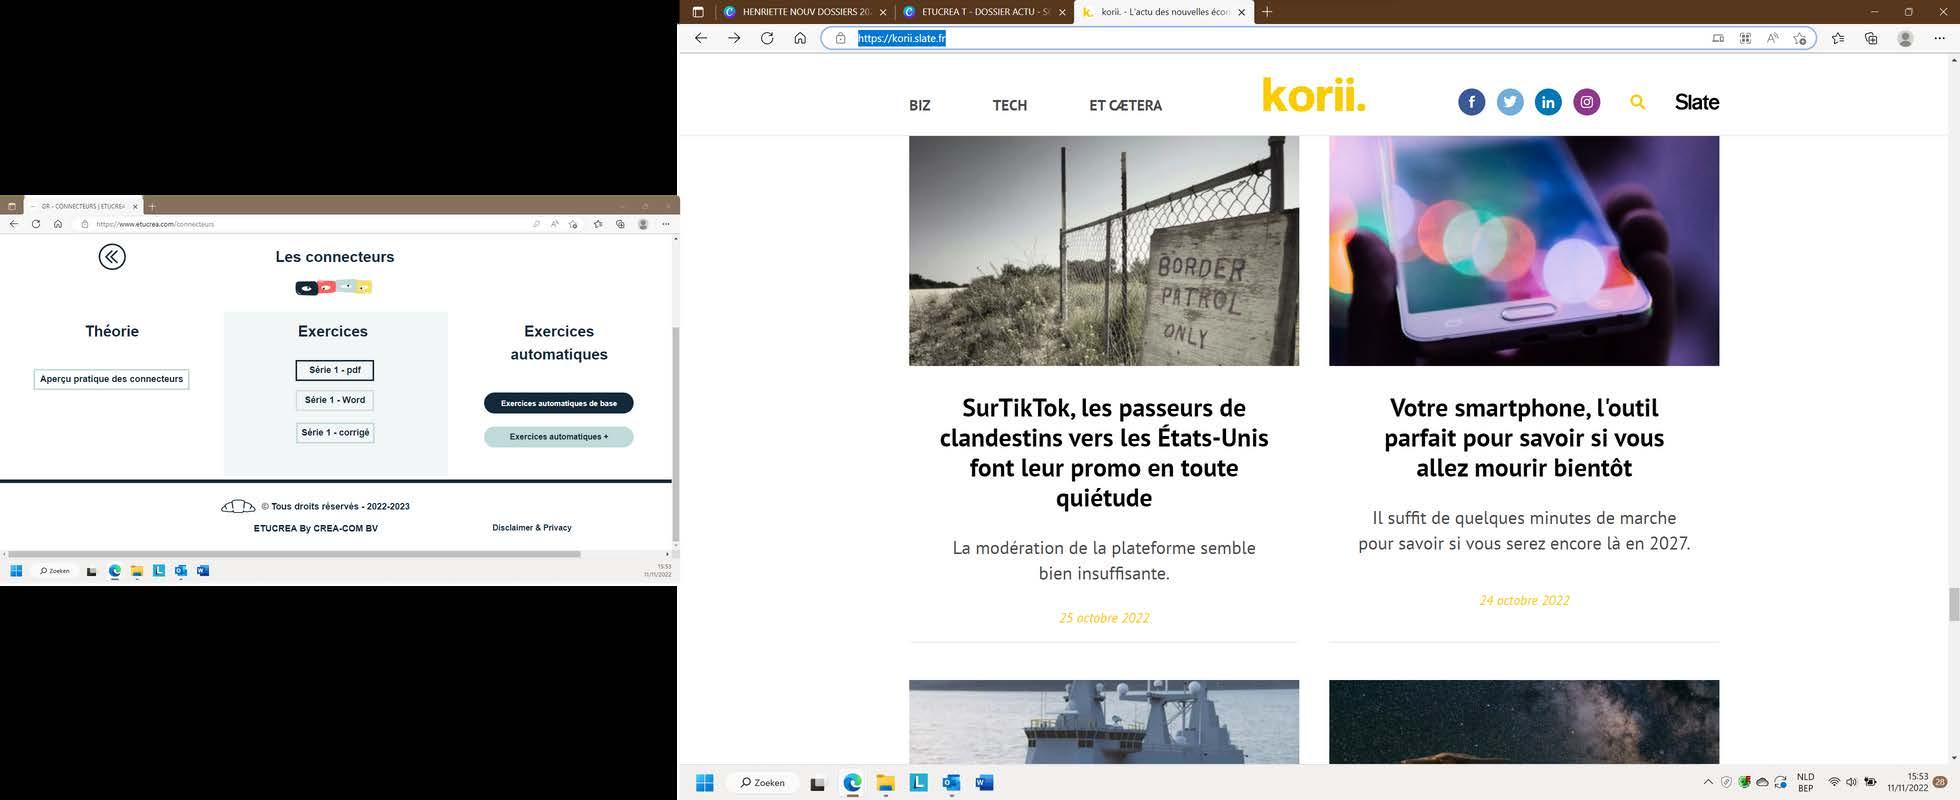Open File Explorer from right taskbar

(885, 783)
